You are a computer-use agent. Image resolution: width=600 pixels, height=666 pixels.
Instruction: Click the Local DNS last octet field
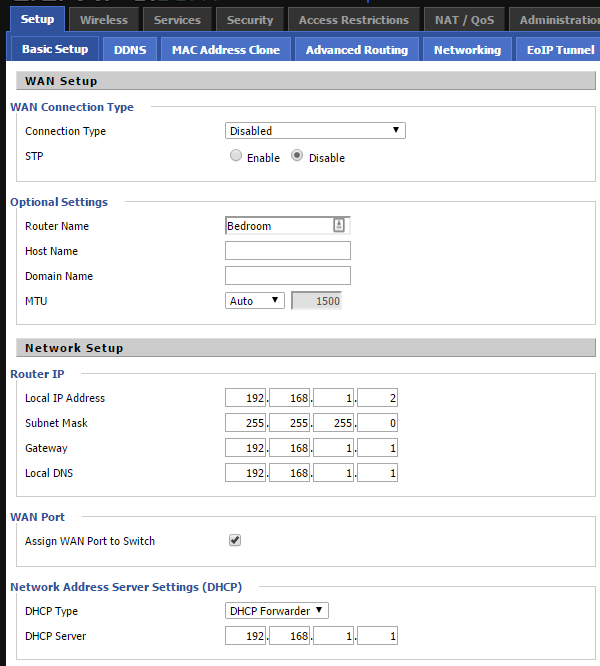click(x=377, y=473)
